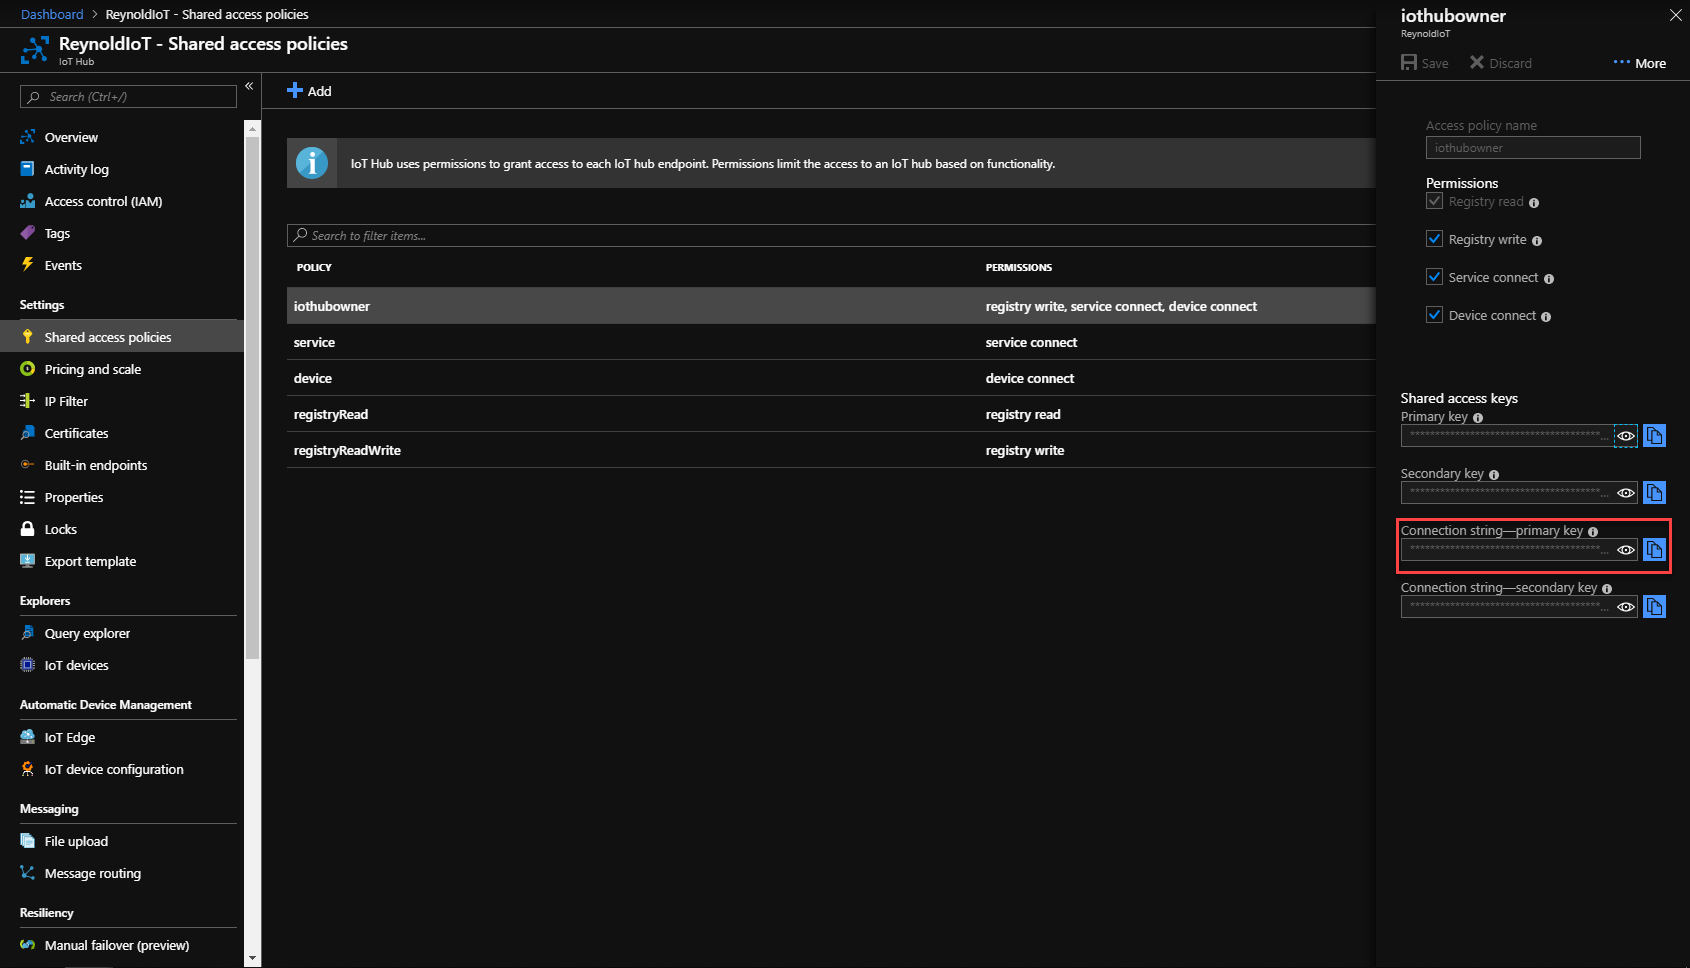Open the IoT devices blade
Screen dimensions: 1690x968
(76, 665)
